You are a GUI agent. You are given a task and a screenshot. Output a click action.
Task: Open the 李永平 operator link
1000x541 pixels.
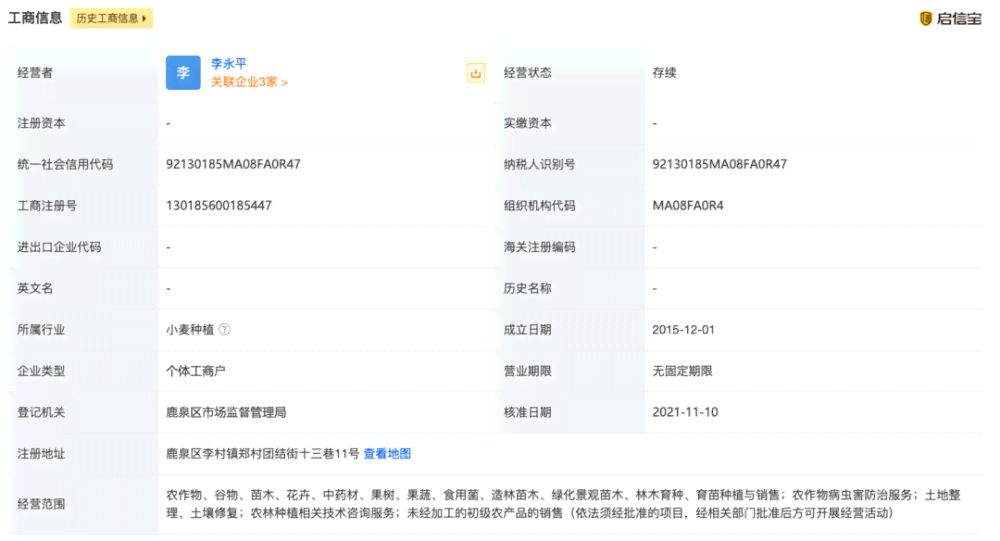pos(228,64)
